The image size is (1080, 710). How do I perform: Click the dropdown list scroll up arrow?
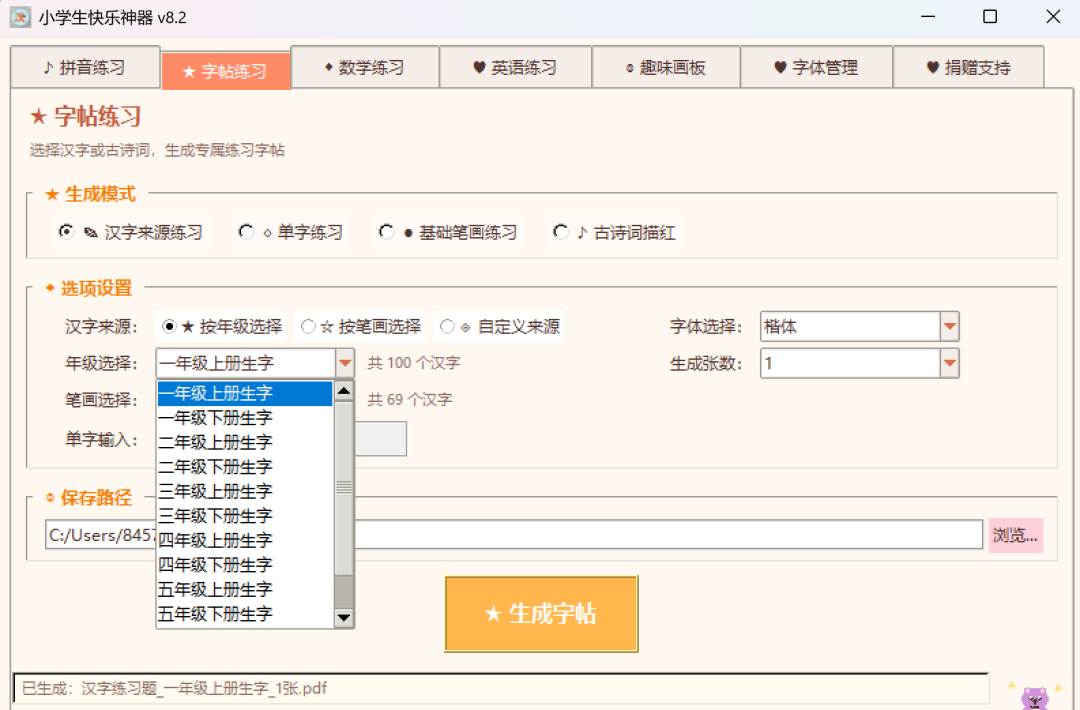[344, 391]
